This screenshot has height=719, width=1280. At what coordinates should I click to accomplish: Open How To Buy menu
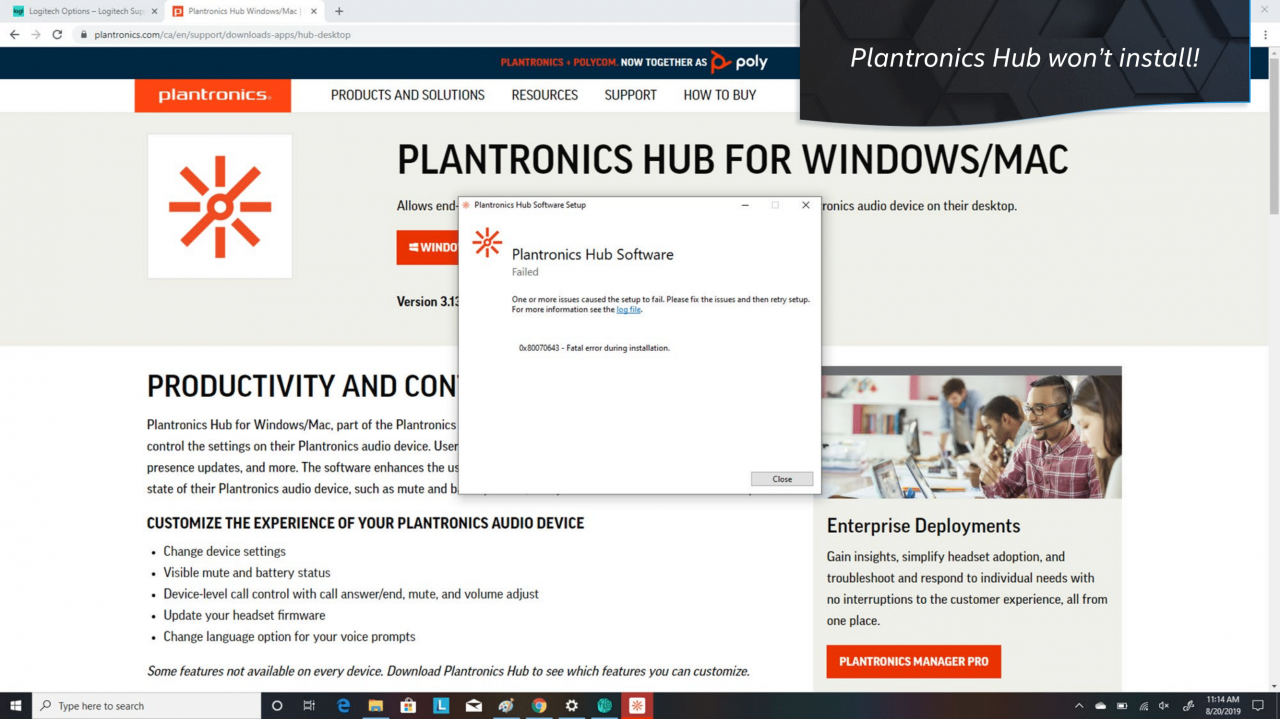click(720, 95)
